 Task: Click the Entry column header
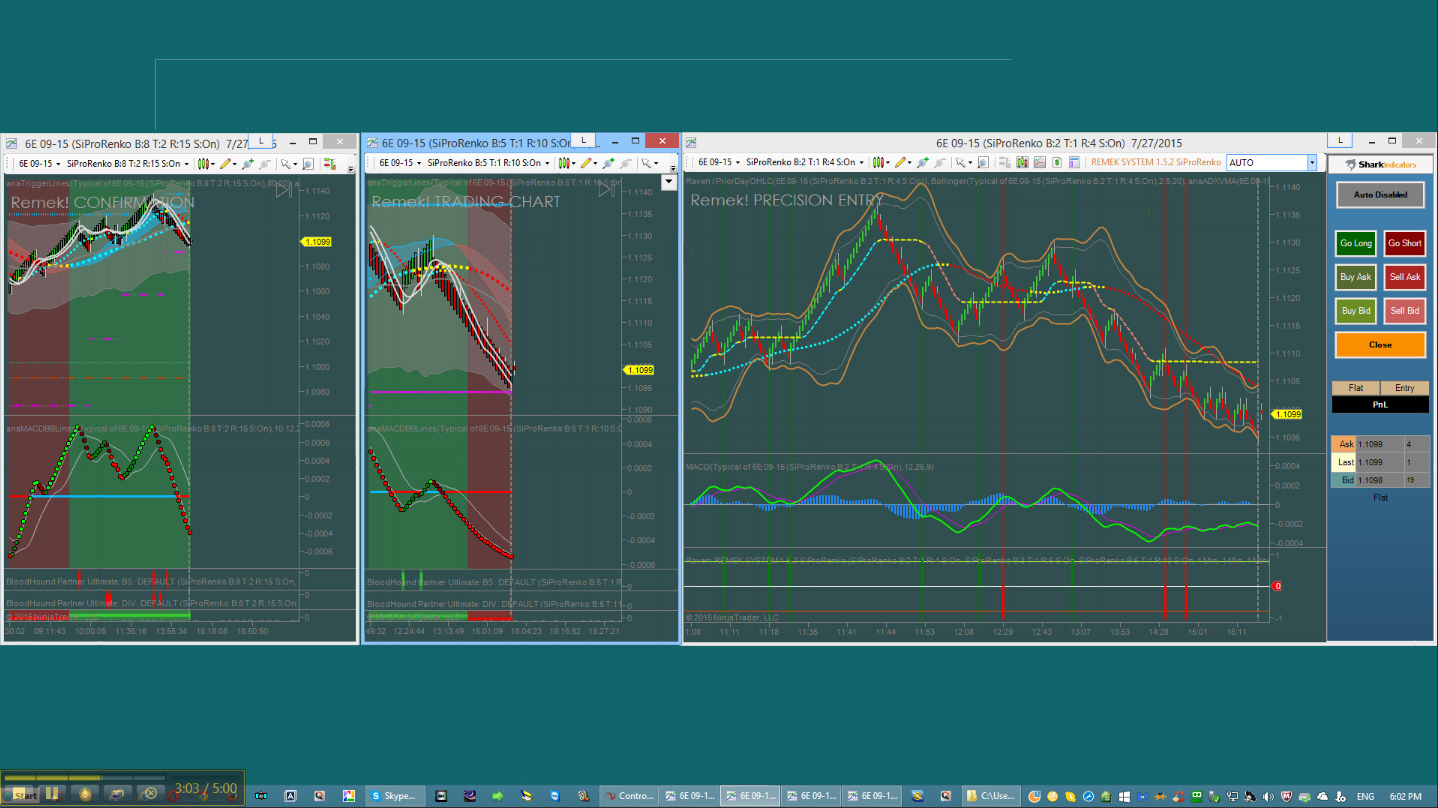coord(1405,388)
